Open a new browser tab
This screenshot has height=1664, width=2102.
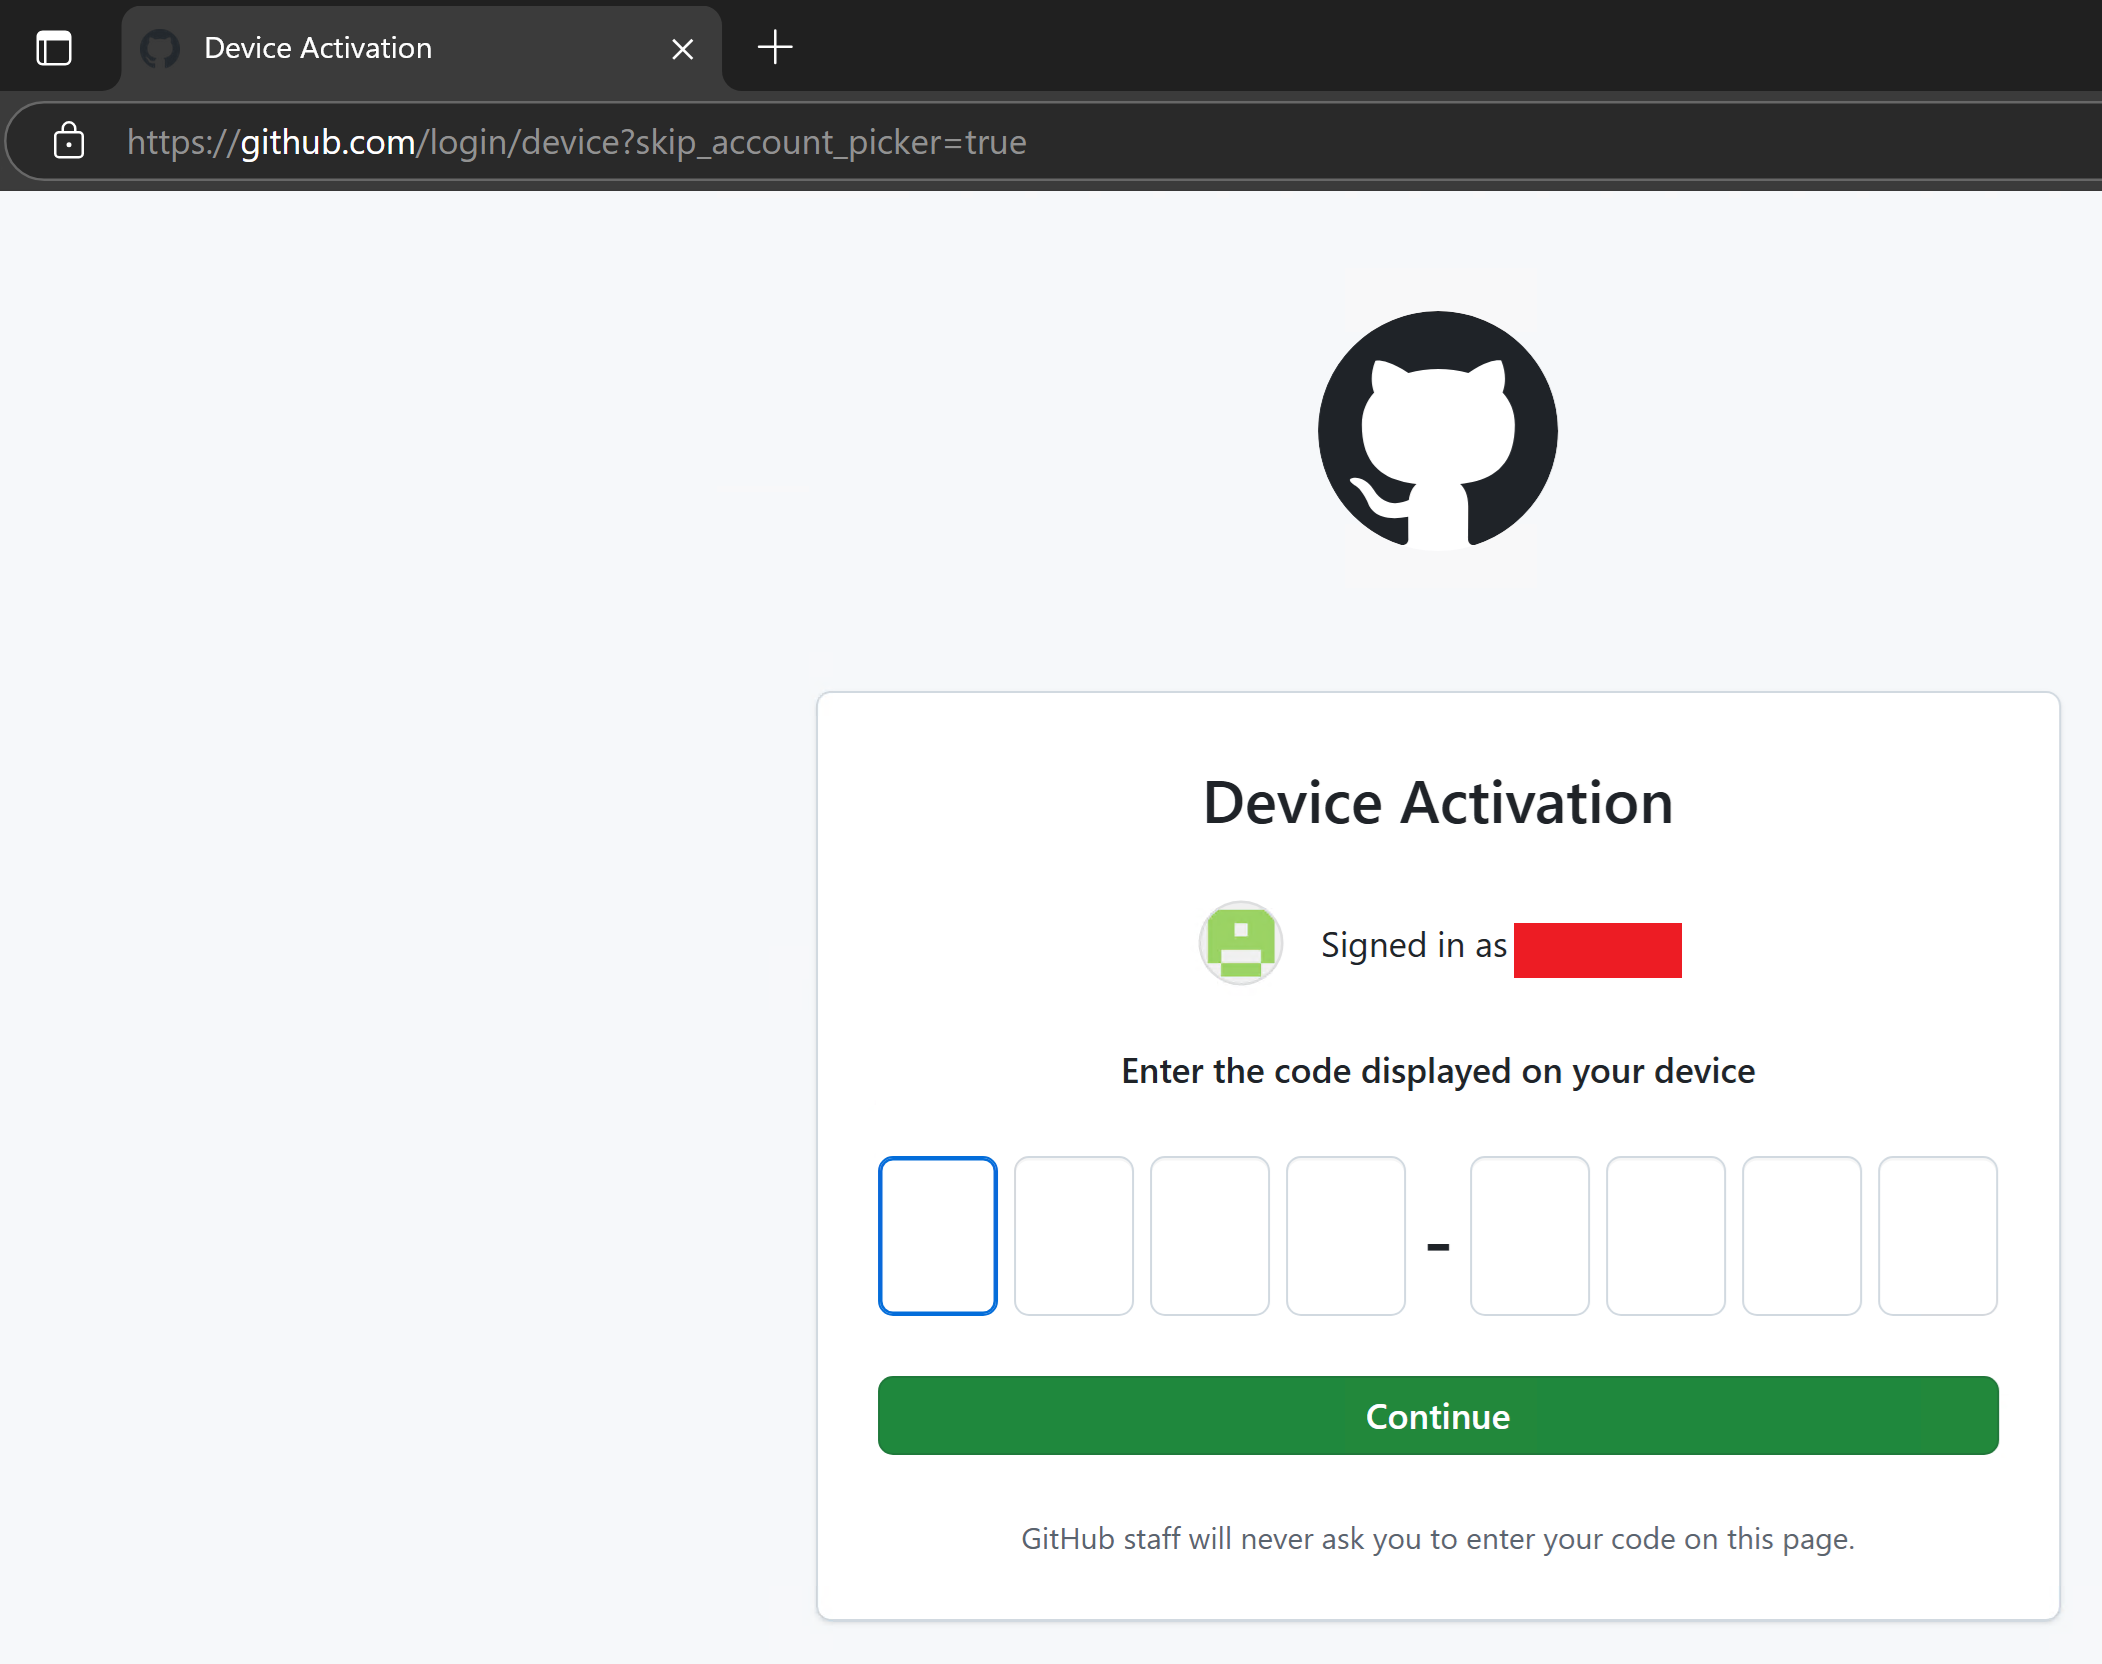(x=775, y=47)
